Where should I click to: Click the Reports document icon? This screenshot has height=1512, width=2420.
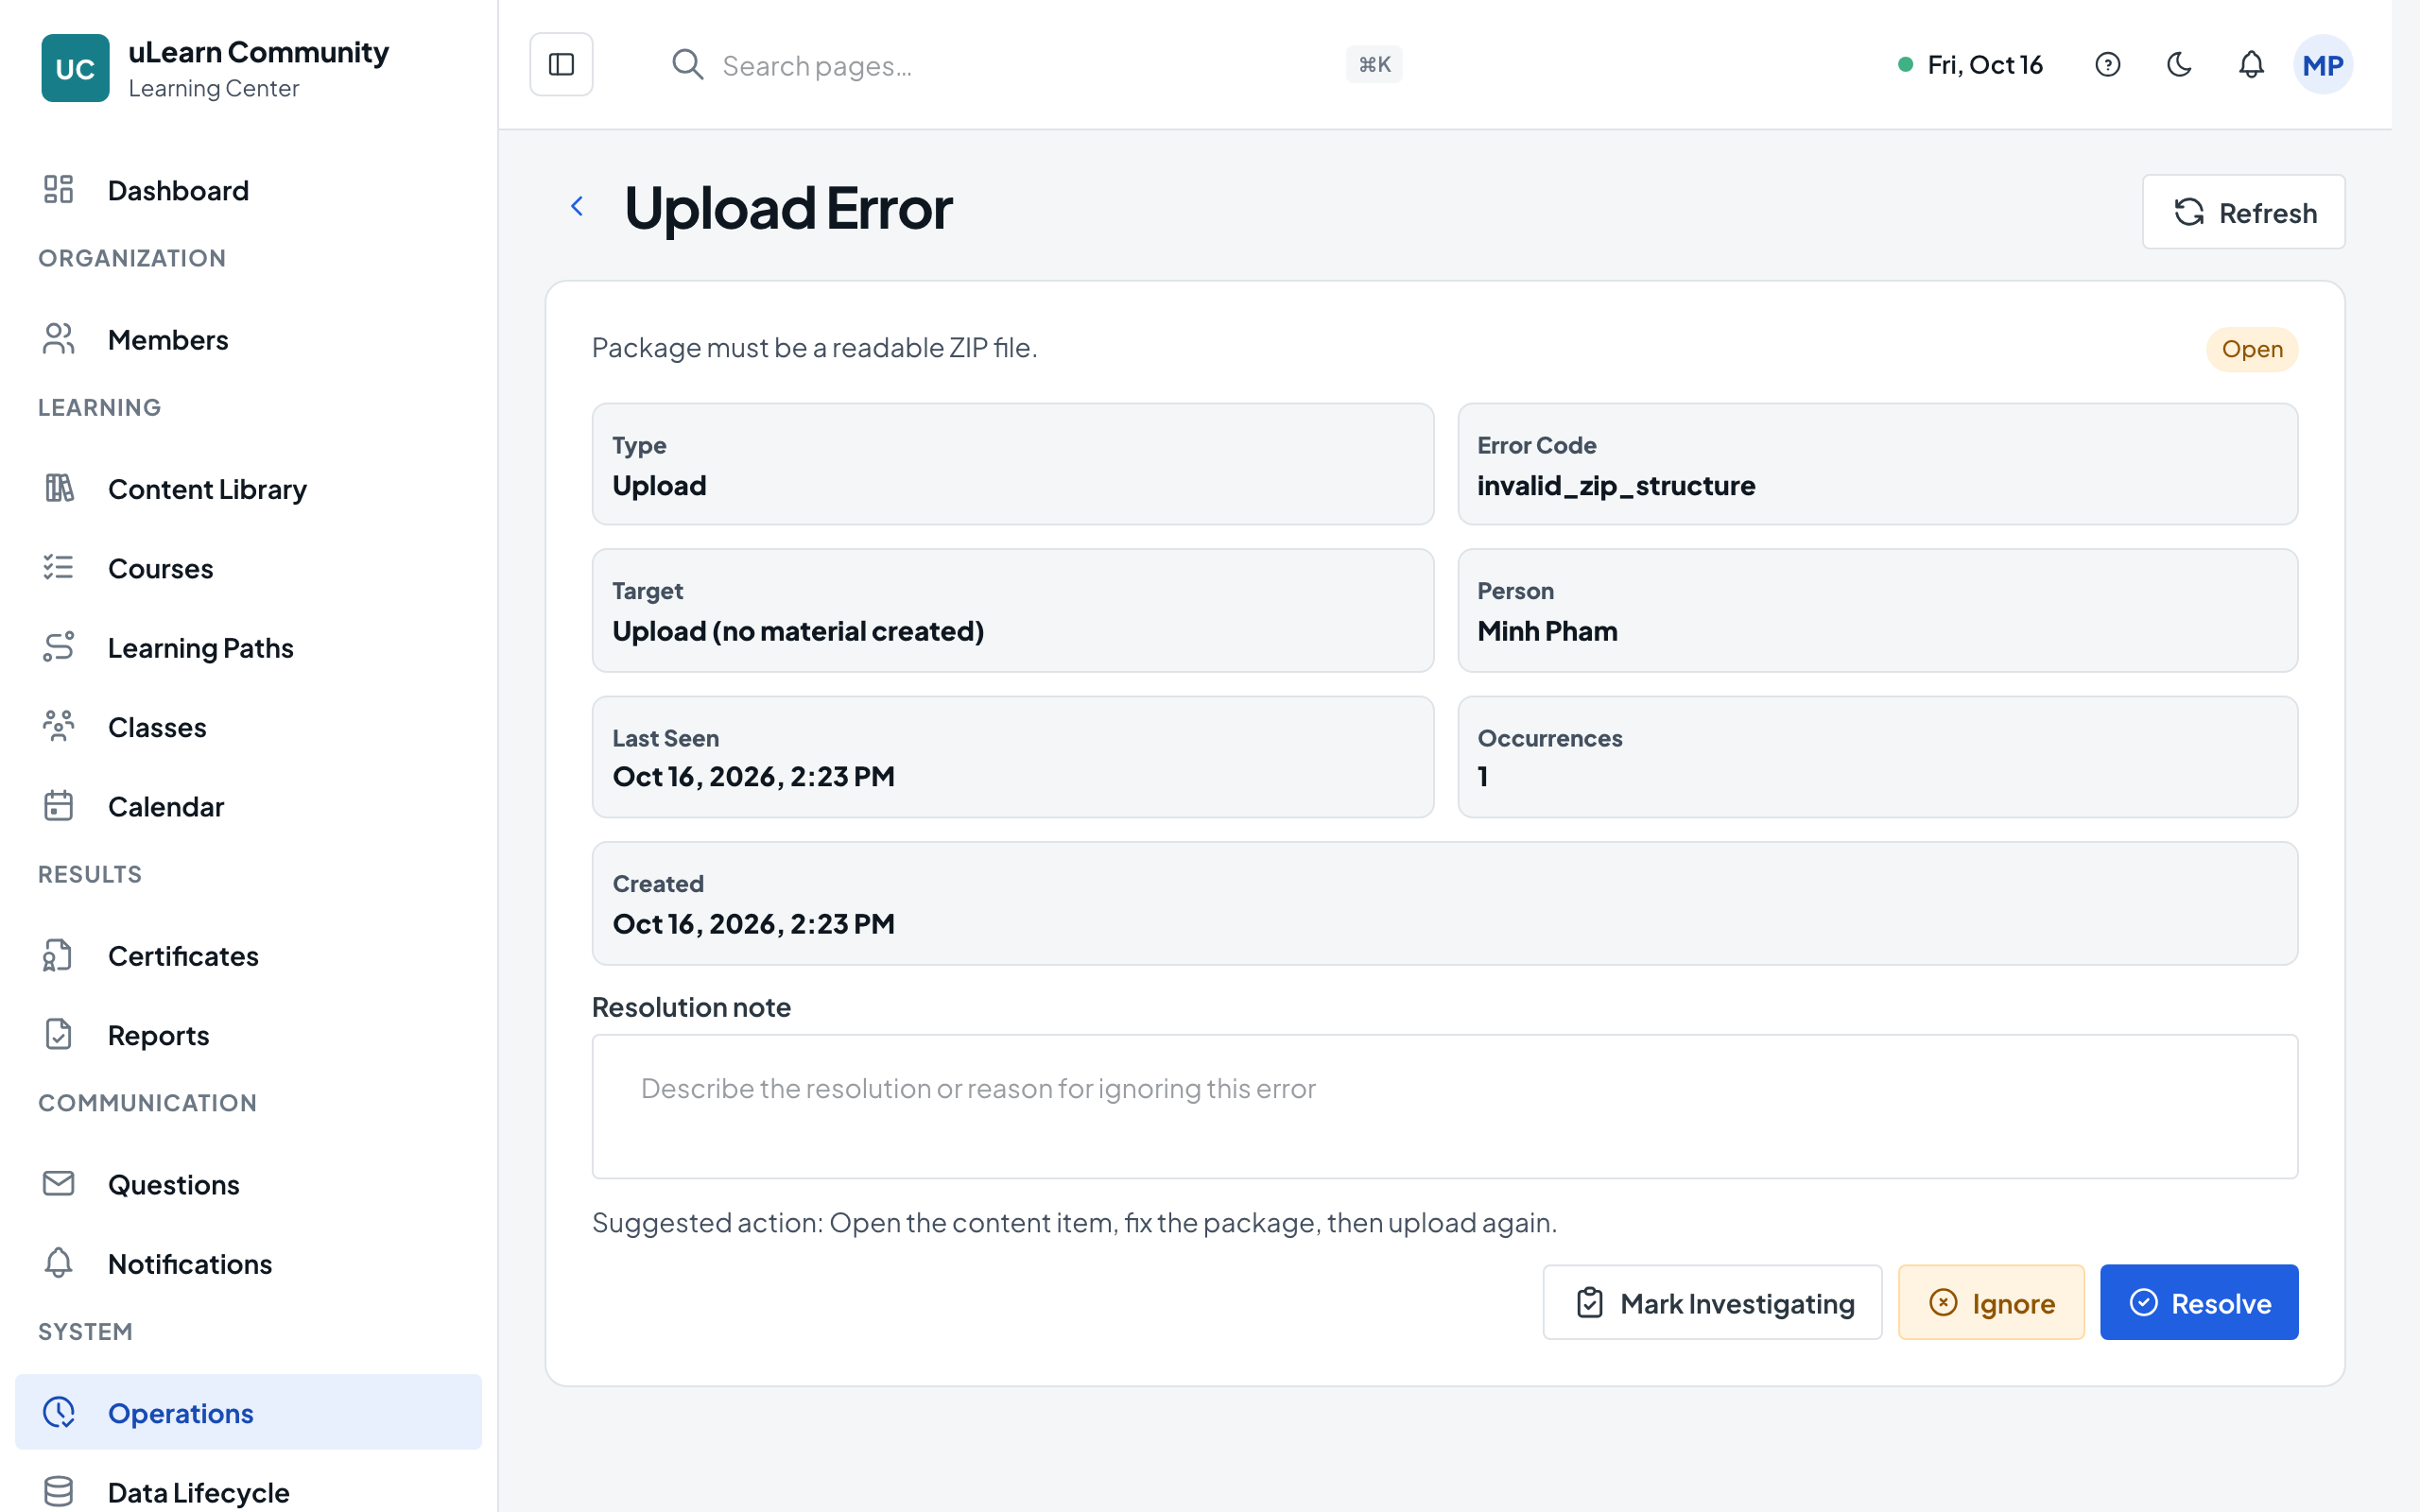59,1034
